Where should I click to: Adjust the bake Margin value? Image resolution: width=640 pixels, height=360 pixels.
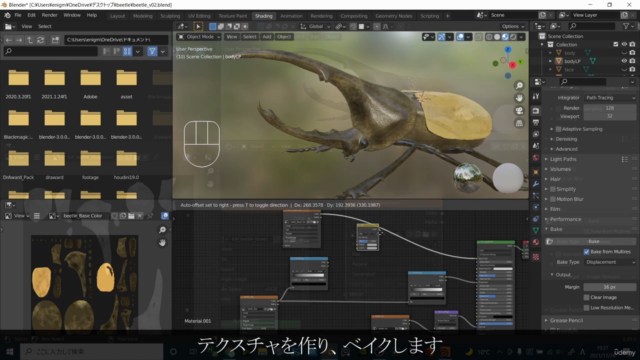(x=610, y=287)
